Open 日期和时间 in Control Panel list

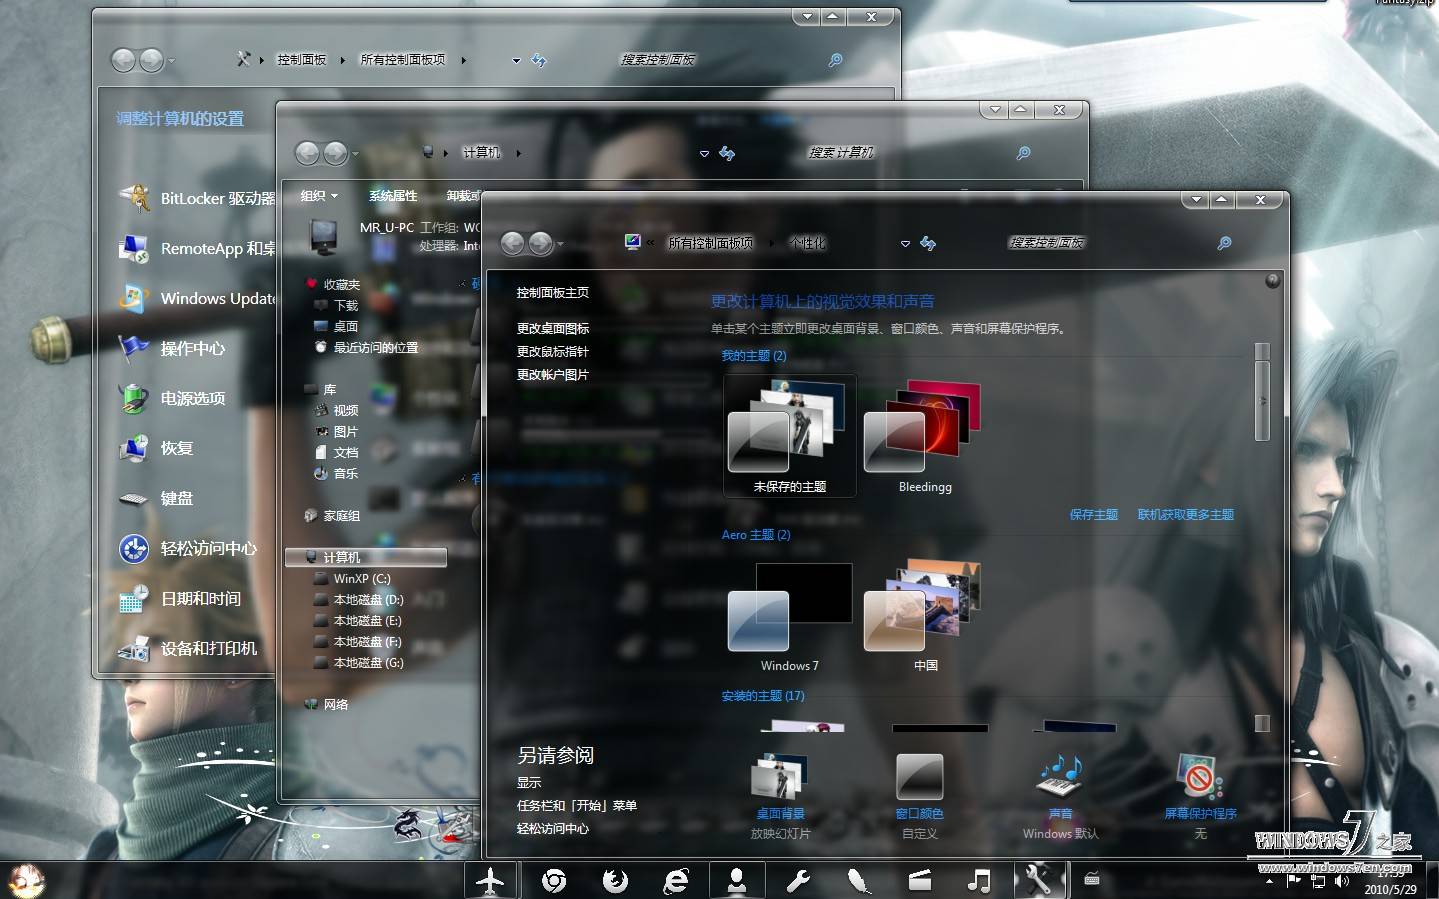[179, 598]
